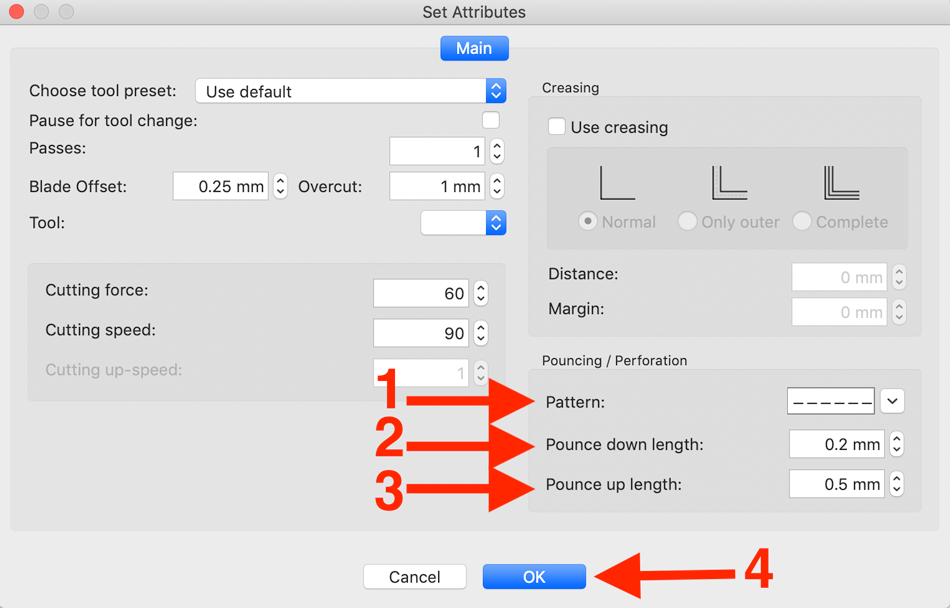Expand the Pattern chevron dropdown
This screenshot has width=950, height=608.
[892, 401]
